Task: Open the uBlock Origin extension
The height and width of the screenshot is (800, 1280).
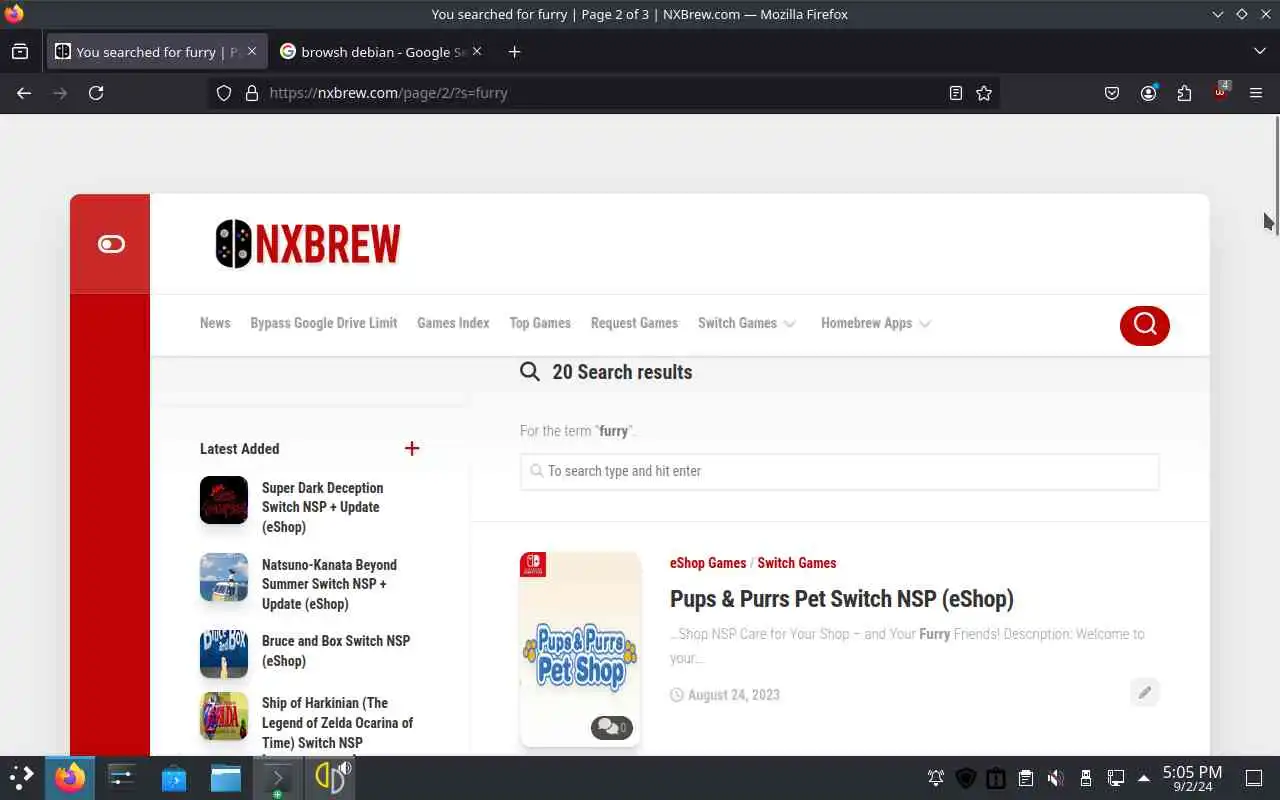Action: click(1220, 92)
